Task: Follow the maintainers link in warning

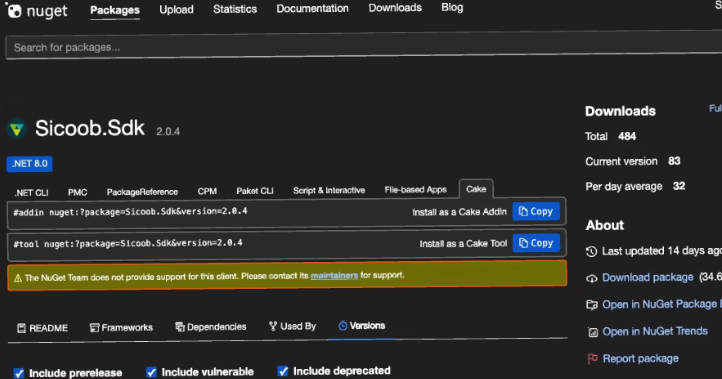Action: click(x=334, y=275)
